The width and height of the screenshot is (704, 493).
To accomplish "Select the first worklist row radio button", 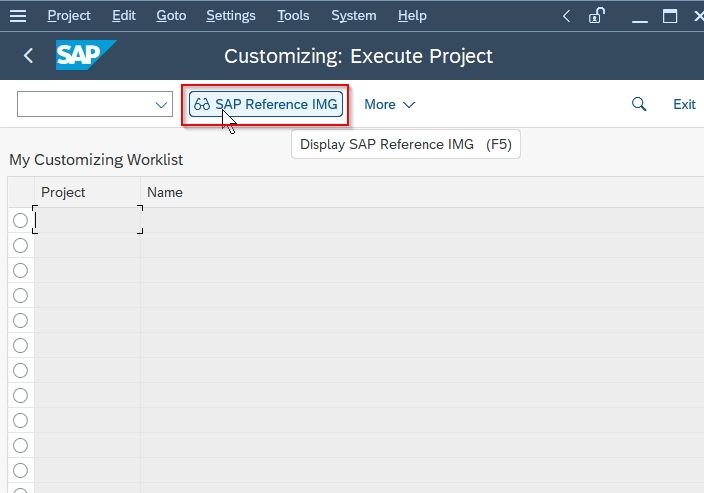I will point(20,220).
